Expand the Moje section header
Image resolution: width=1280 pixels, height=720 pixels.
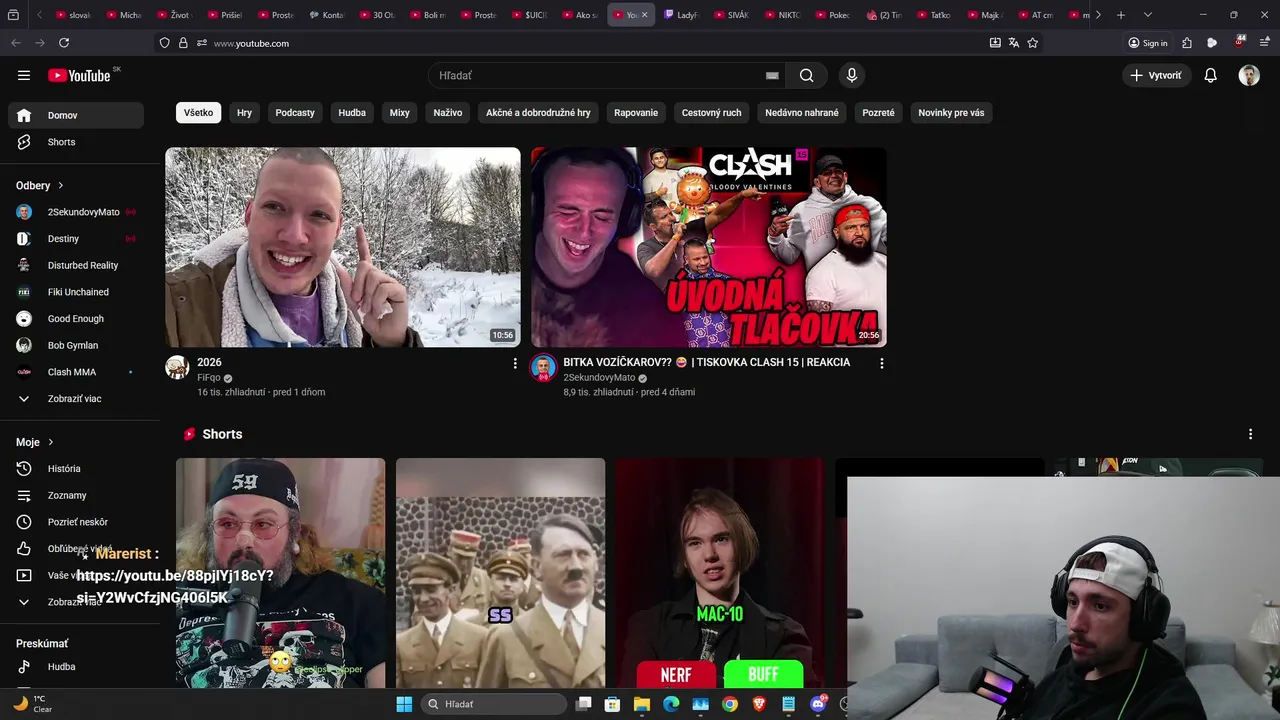pos(35,442)
